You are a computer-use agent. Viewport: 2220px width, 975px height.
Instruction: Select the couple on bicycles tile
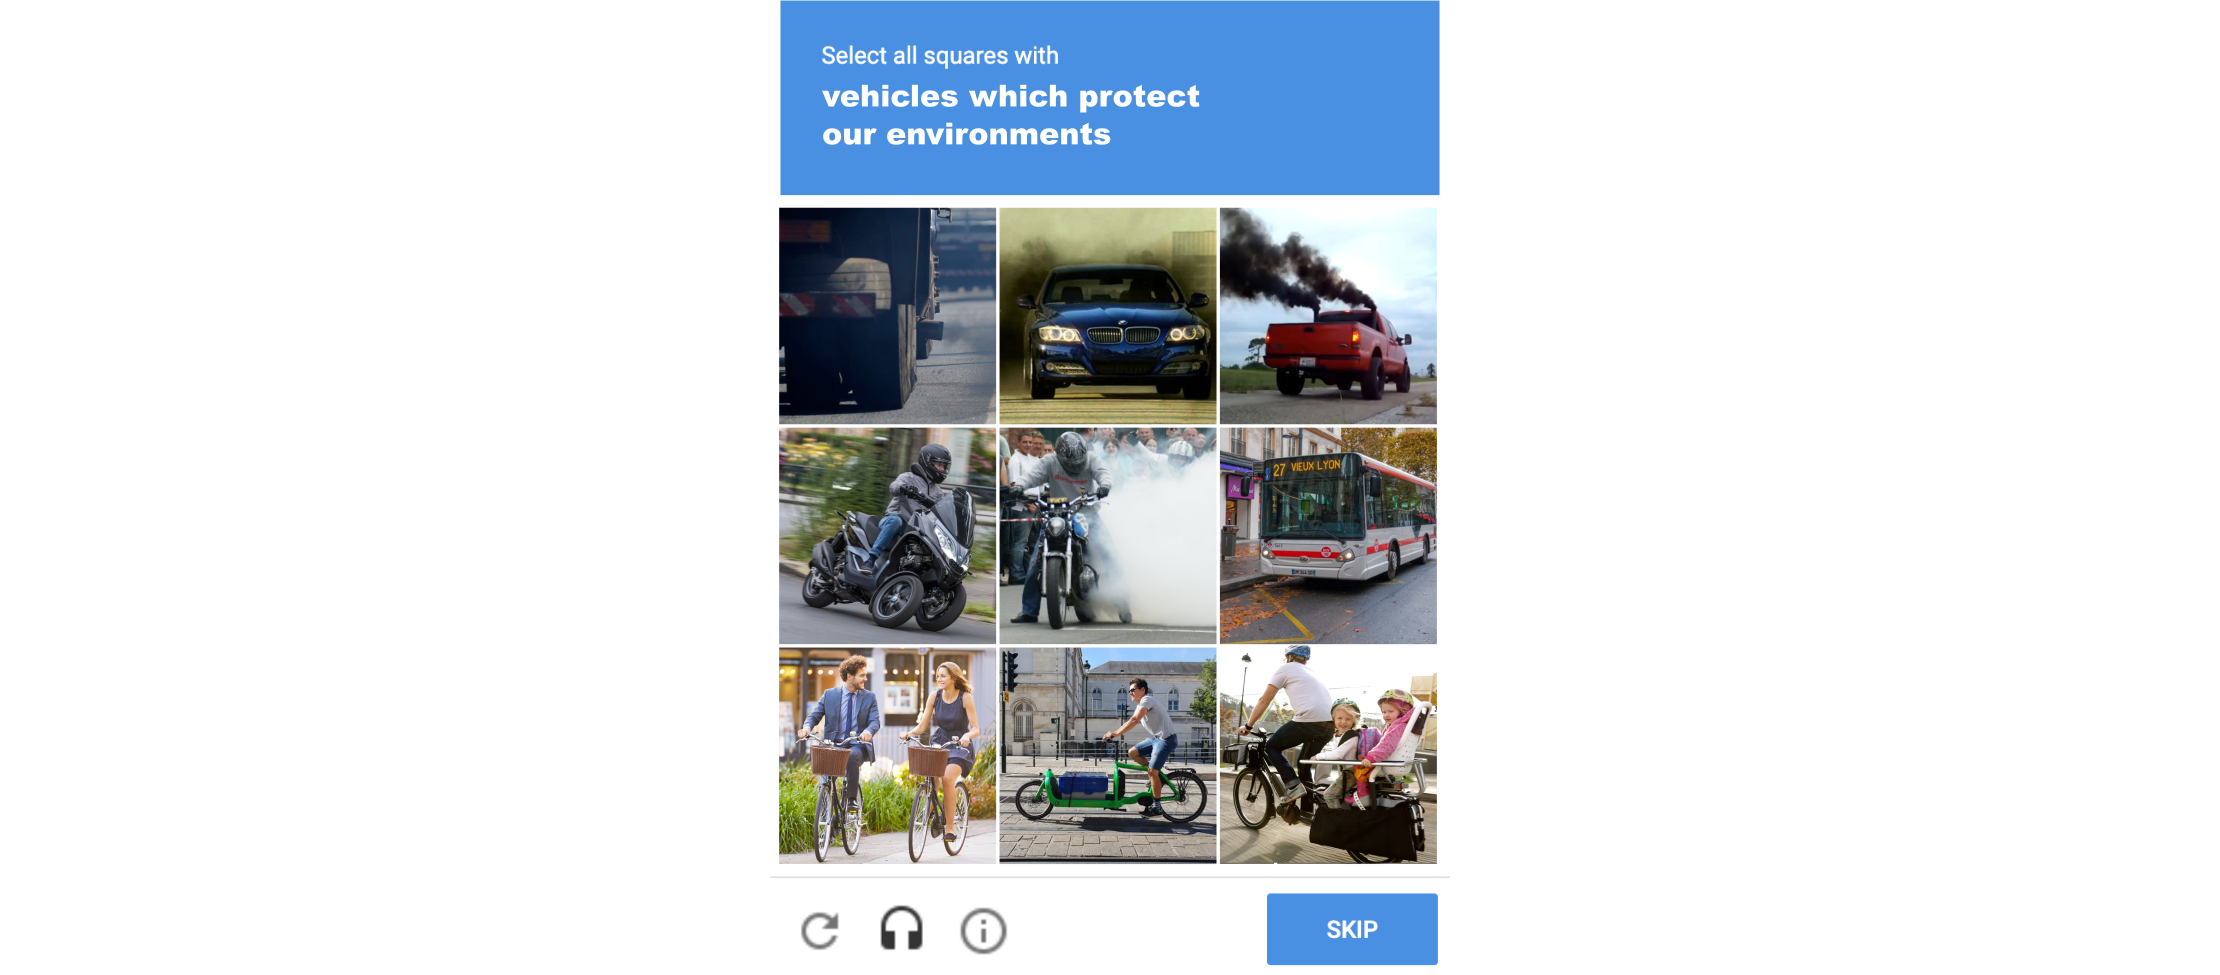tap(888, 756)
